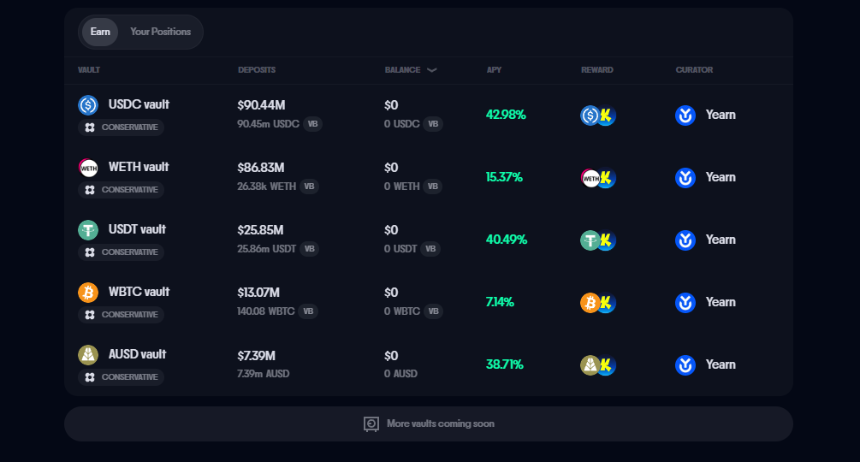
Task: Click the AUSD vault token icon
Action: coord(88,355)
